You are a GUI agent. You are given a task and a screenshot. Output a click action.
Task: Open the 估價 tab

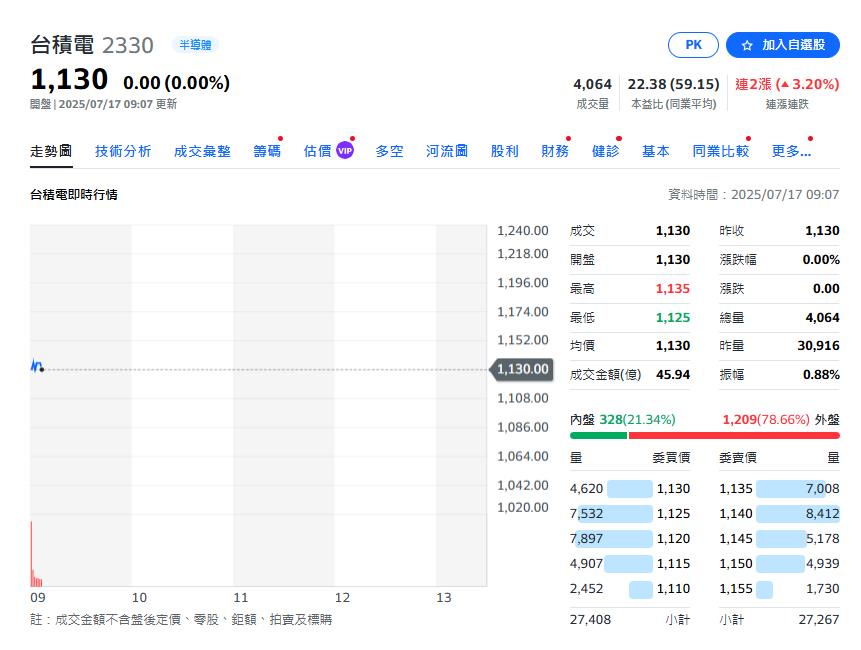317,151
